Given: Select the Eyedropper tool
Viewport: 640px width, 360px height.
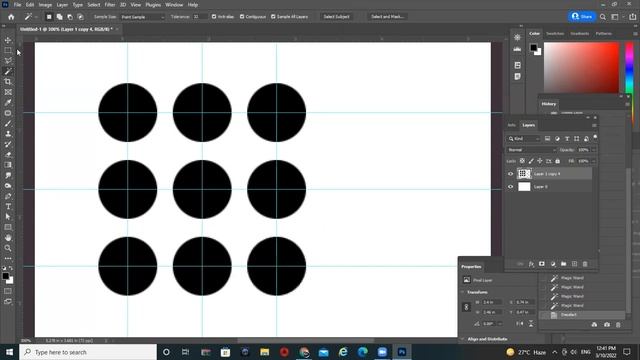Looking at the screenshot, I should (8, 102).
